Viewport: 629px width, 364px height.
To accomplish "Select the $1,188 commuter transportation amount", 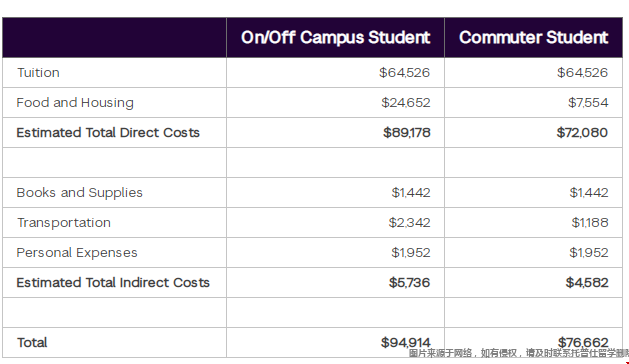I will point(590,223).
